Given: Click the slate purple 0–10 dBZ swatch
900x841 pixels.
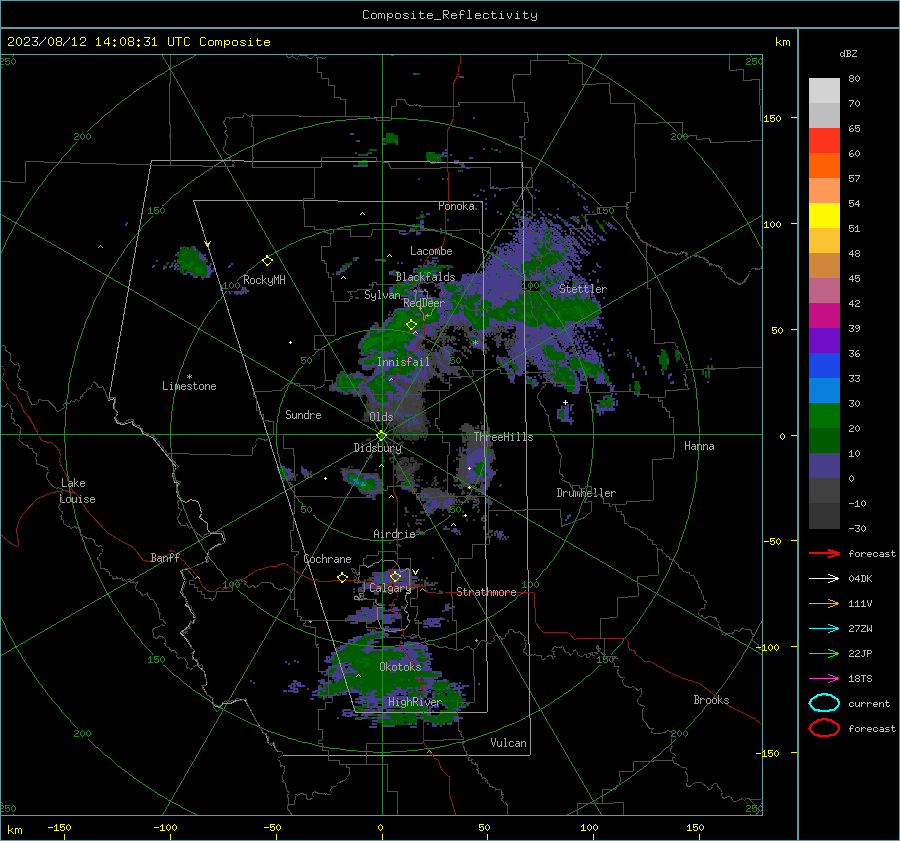Looking at the screenshot, I should click(x=824, y=466).
